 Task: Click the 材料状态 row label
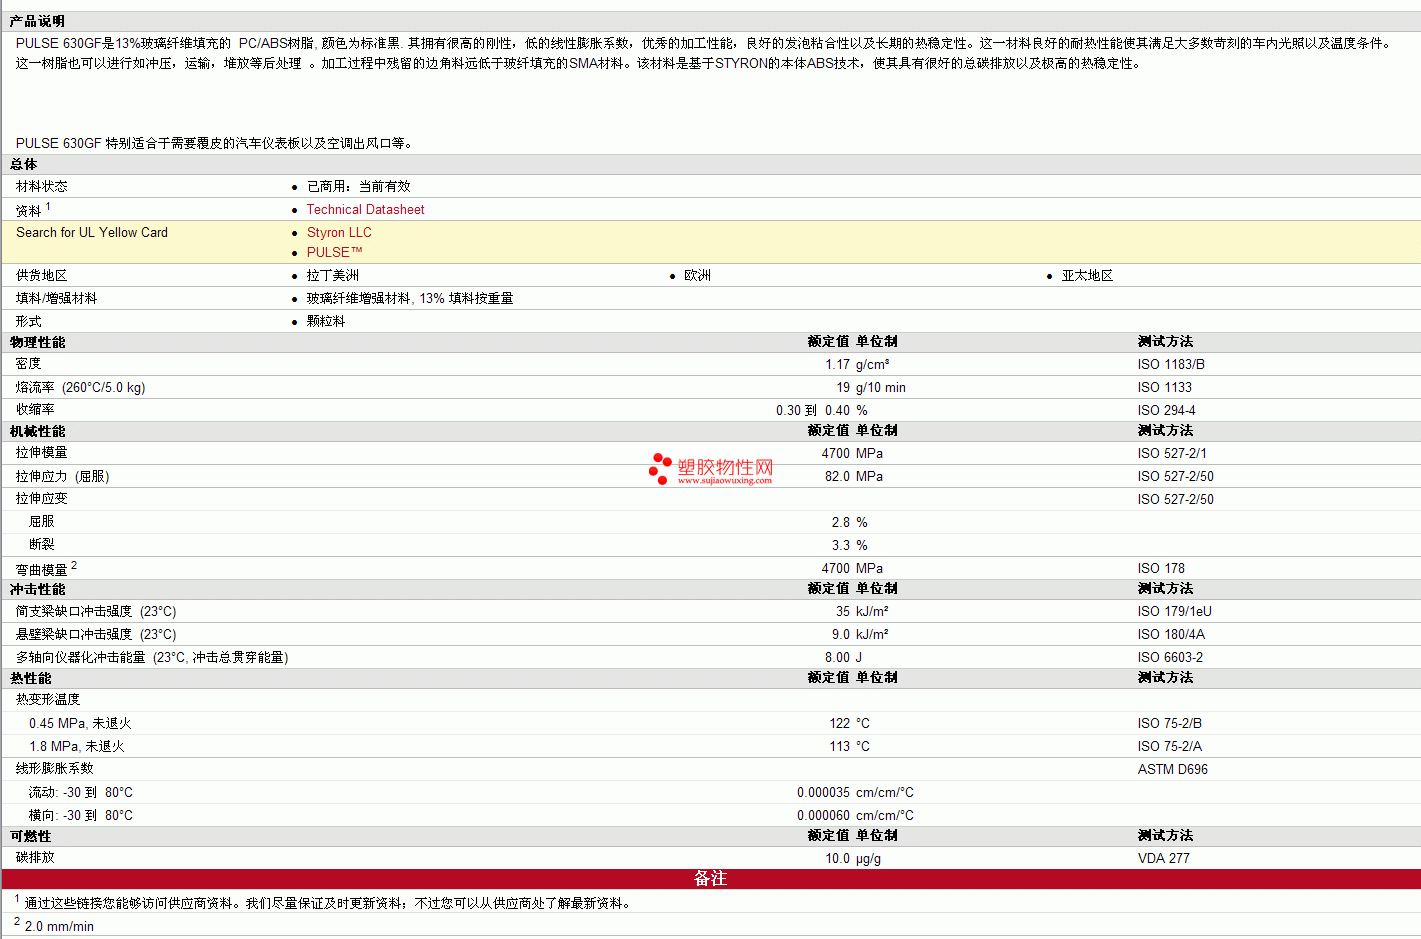coord(42,187)
